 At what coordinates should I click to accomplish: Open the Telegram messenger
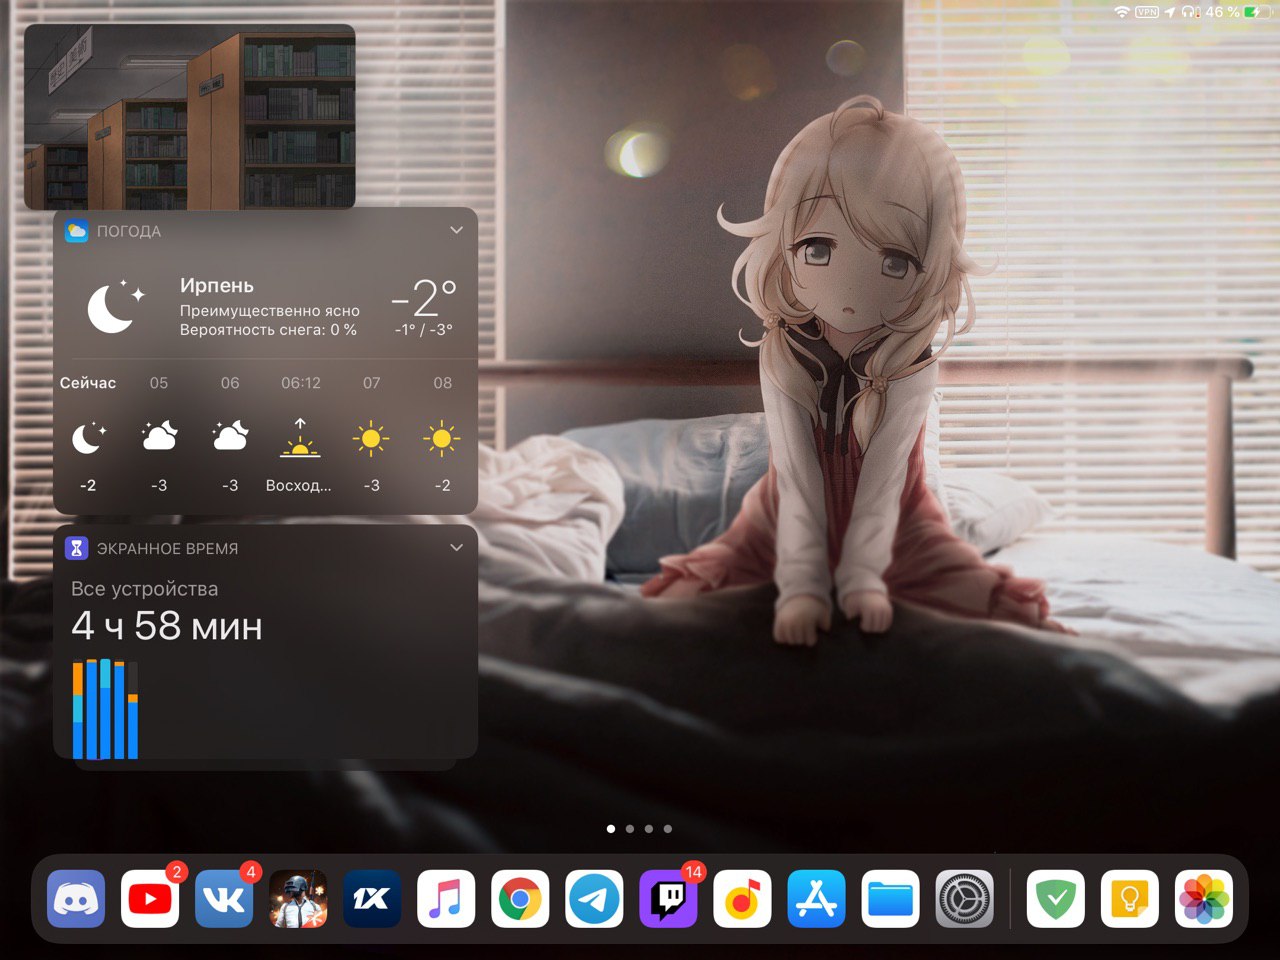594,899
